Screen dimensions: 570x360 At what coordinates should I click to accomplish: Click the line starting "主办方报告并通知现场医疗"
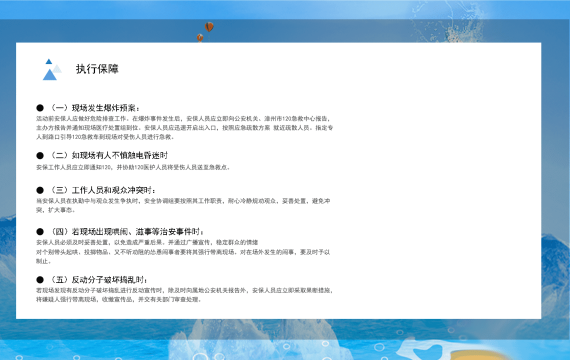pos(184,128)
